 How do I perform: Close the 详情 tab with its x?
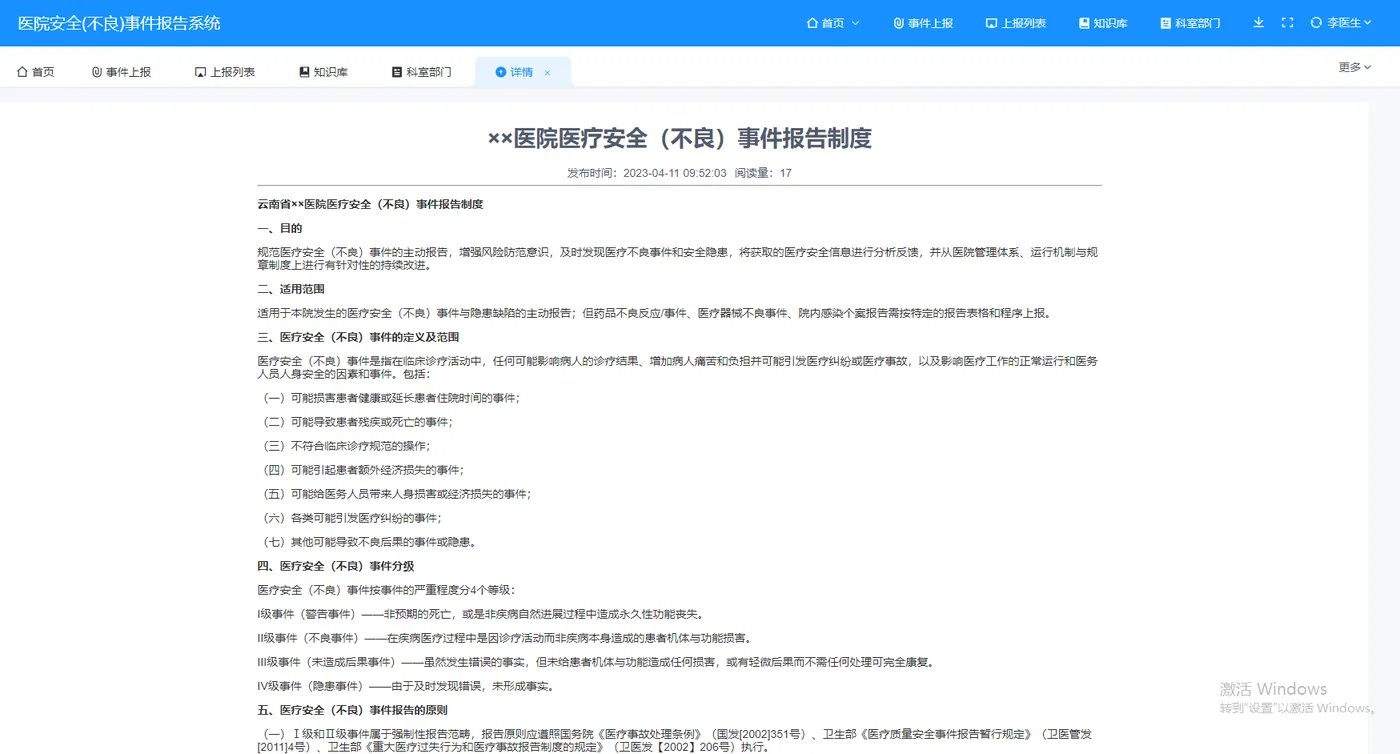pos(547,73)
